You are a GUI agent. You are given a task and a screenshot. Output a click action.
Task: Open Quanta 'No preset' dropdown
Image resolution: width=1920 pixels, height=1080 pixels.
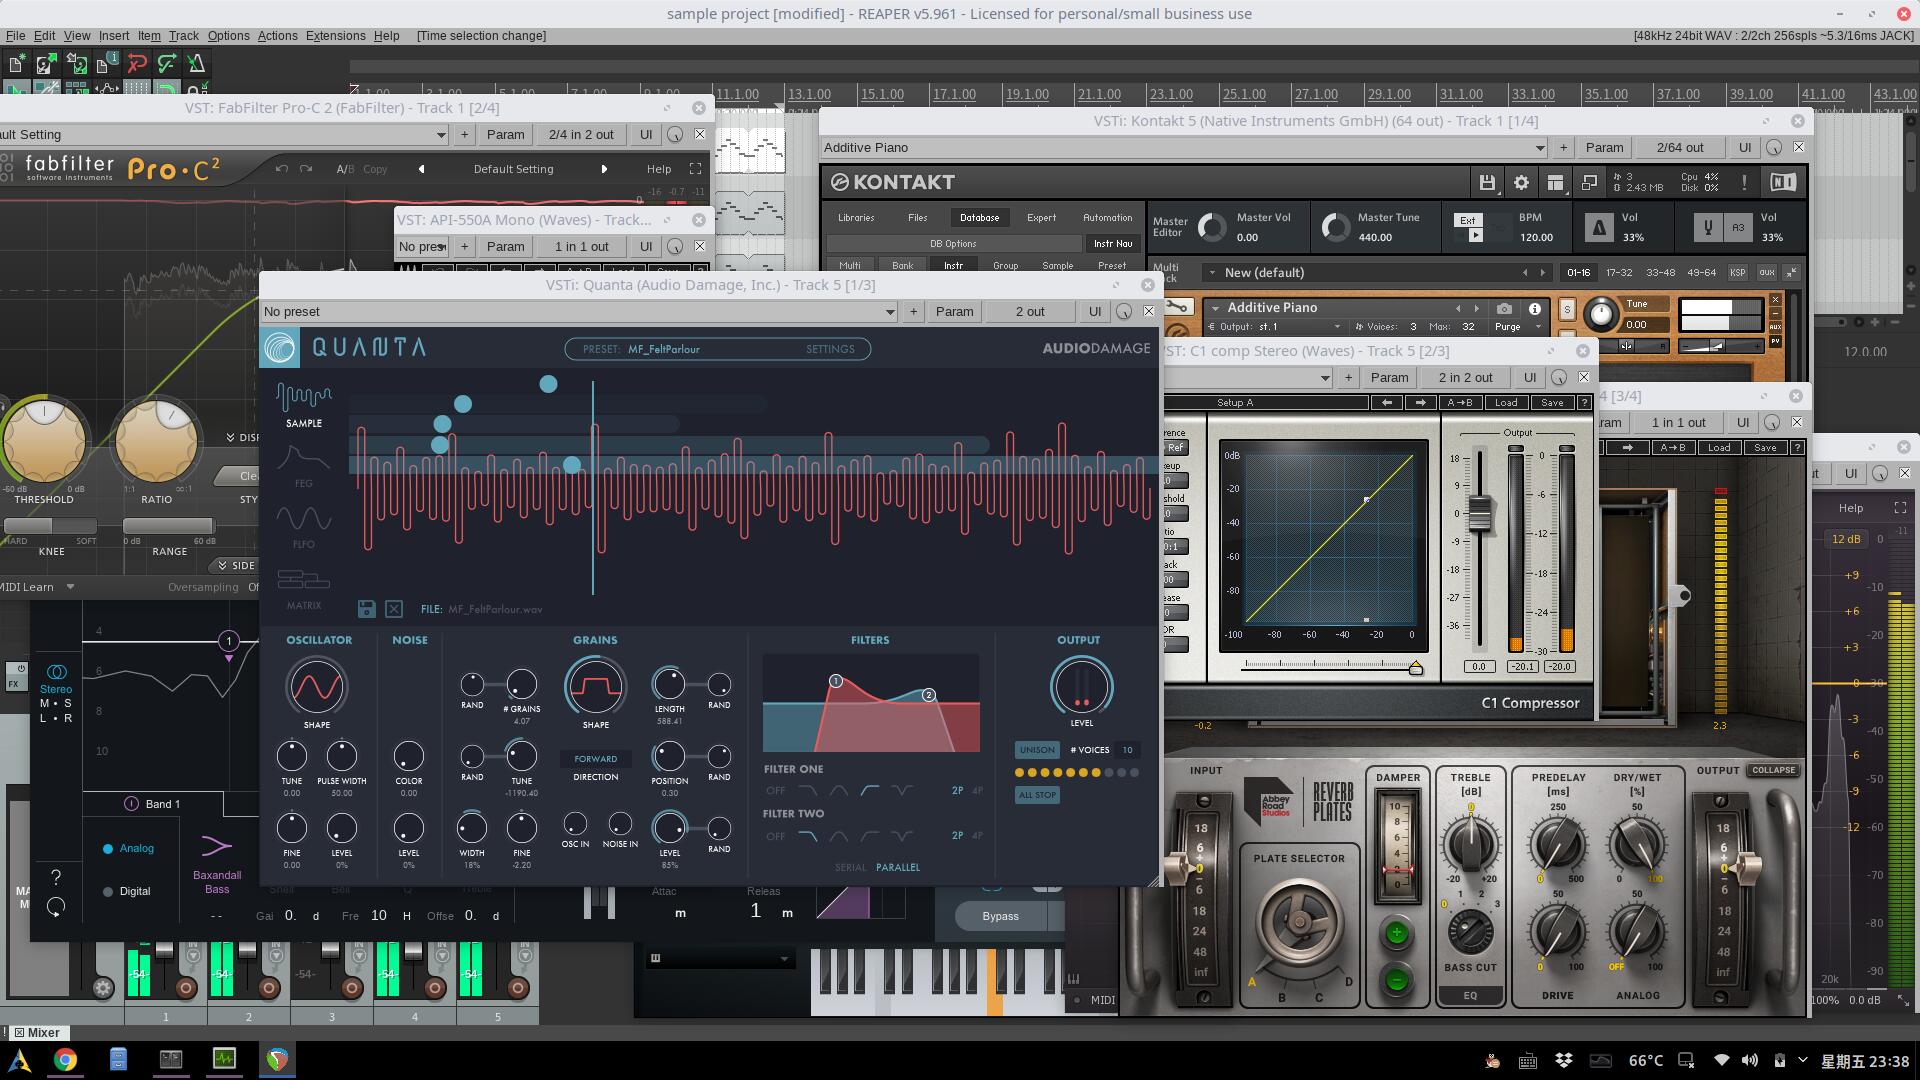pos(579,312)
